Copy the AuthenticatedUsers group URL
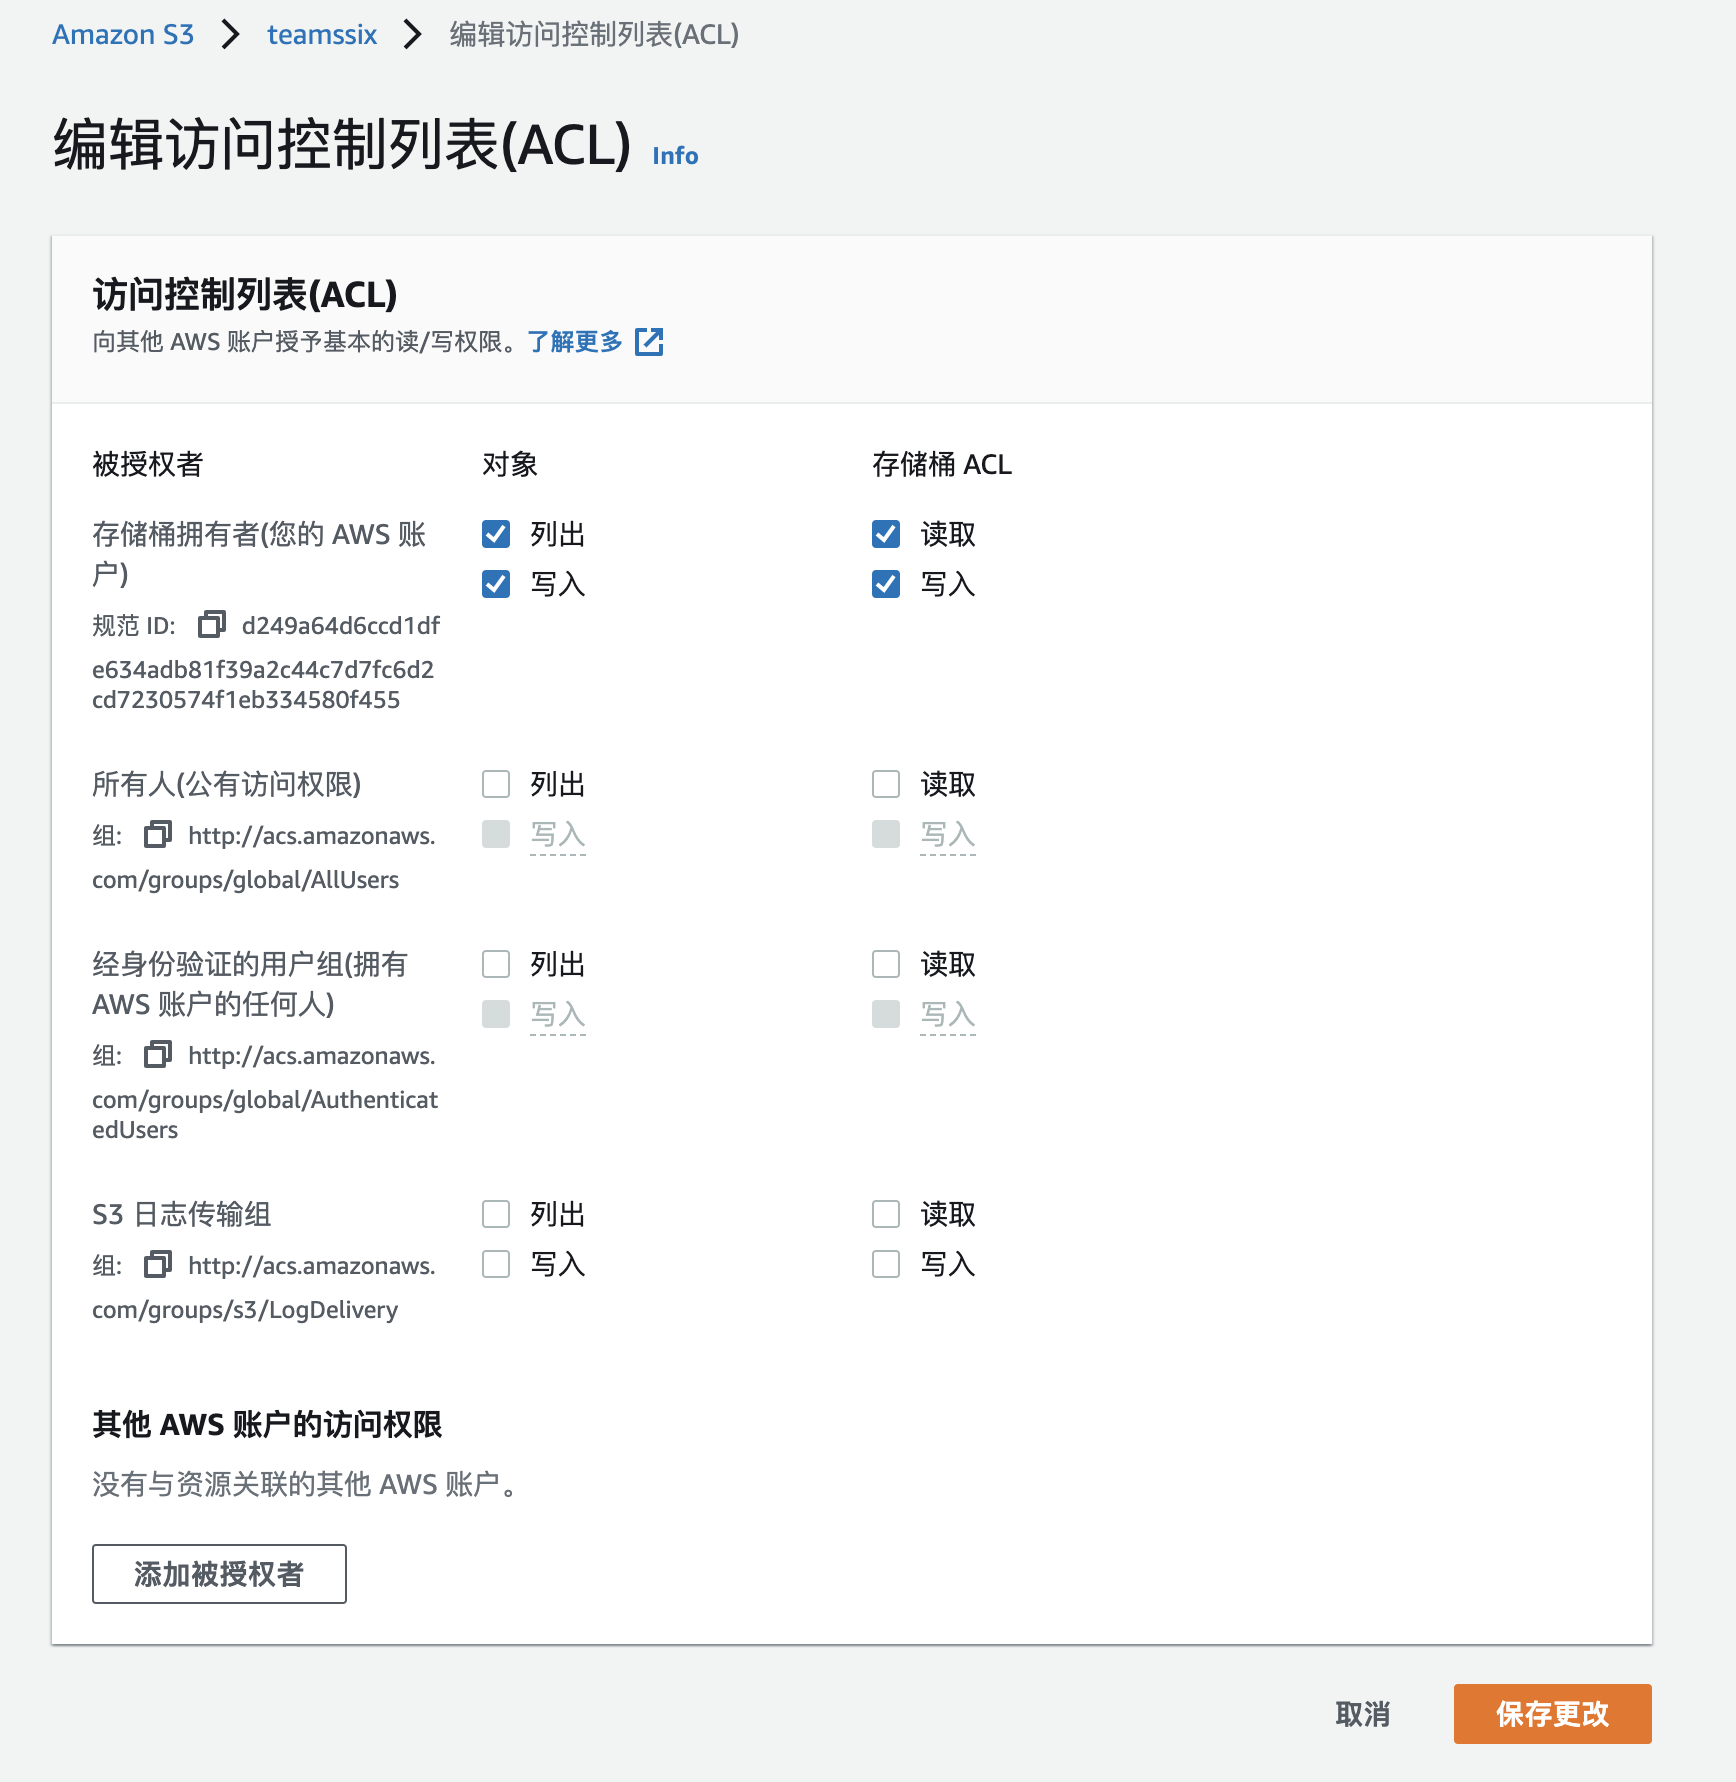Viewport: 1736px width, 1782px height. pos(157,1055)
